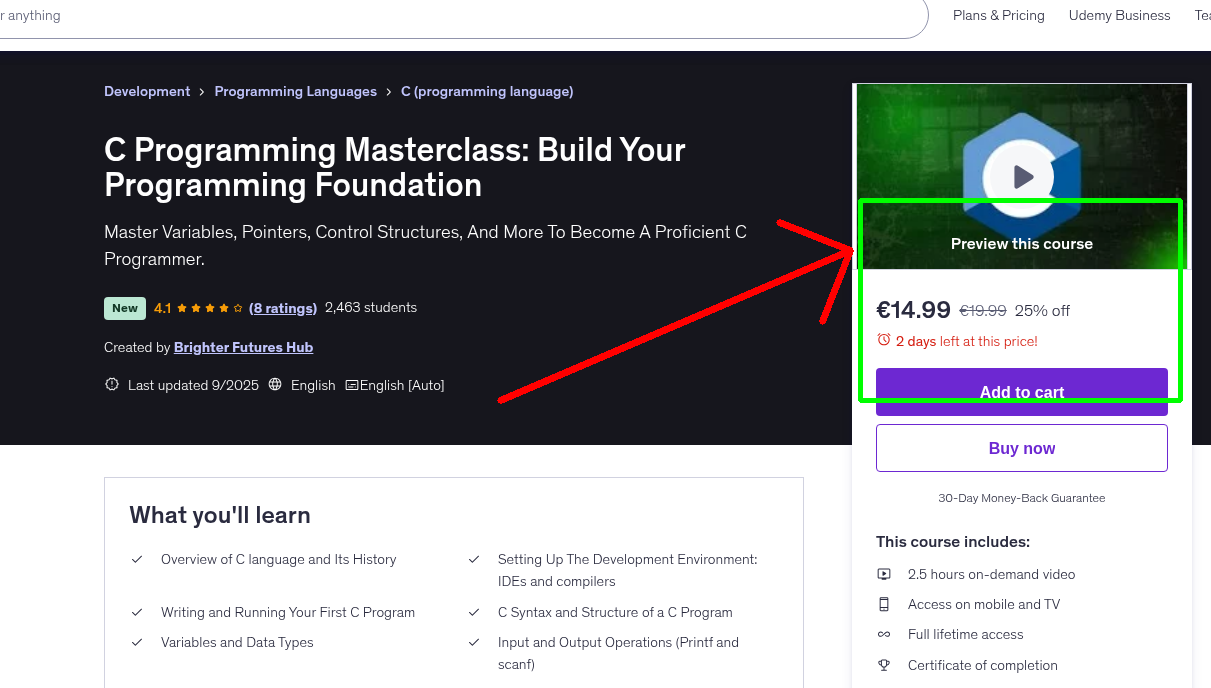Open Plans & Pricing from the top menu
The image size is (1211, 688).
coord(998,15)
